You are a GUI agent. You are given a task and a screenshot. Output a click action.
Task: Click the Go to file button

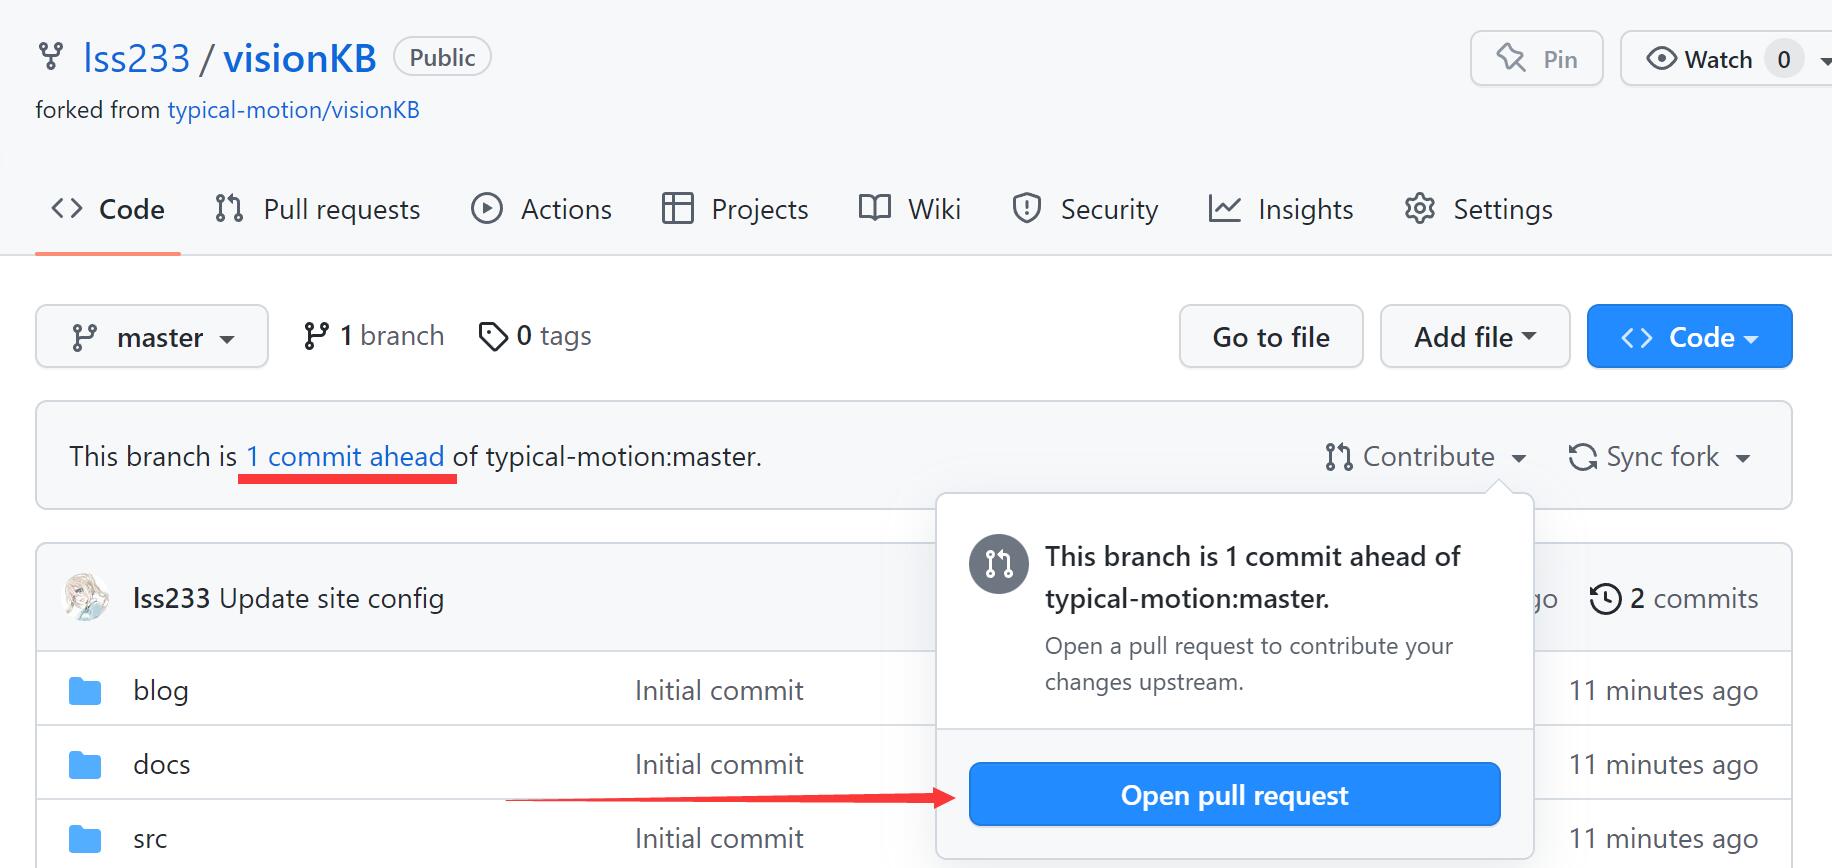1271,337
